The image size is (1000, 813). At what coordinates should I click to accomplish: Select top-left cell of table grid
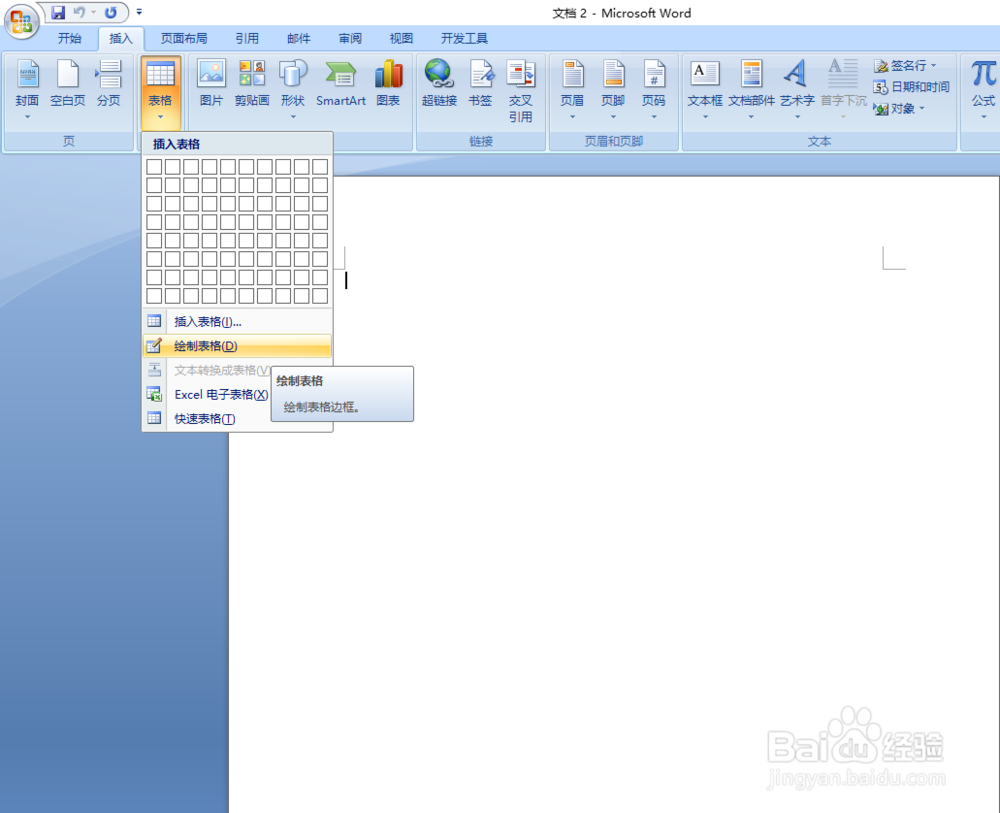(154, 166)
